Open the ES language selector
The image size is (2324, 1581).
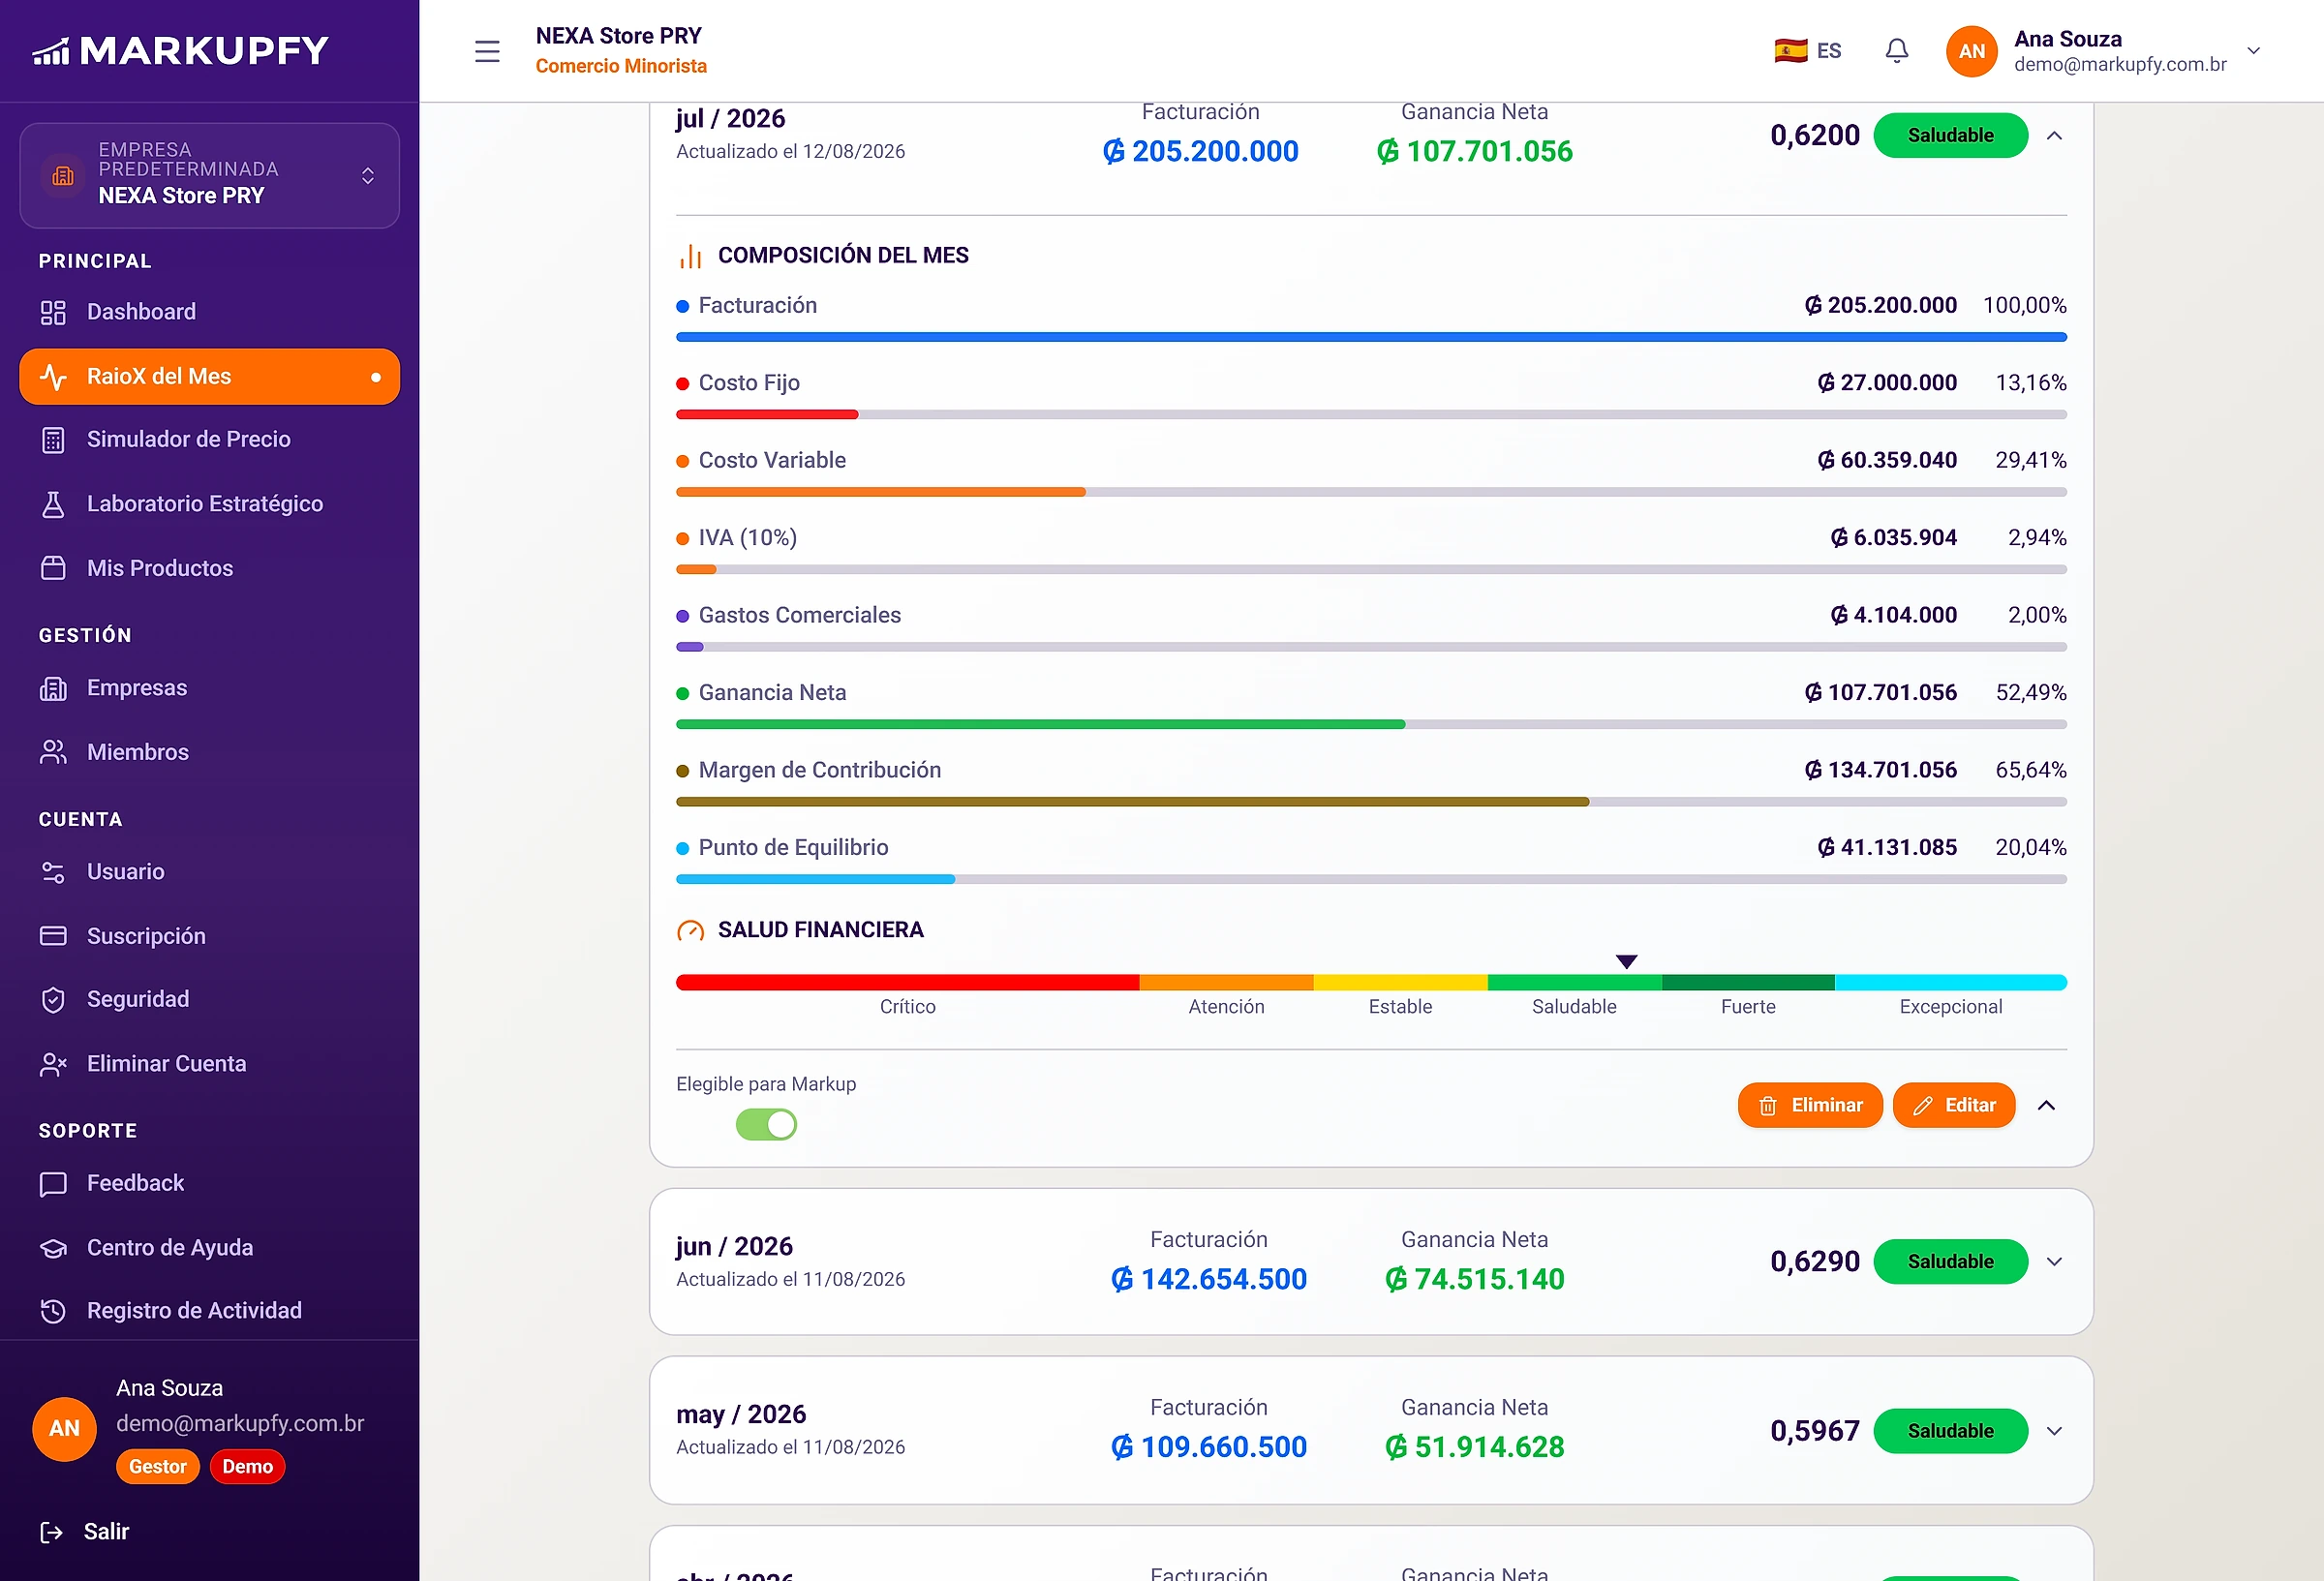click(1808, 51)
